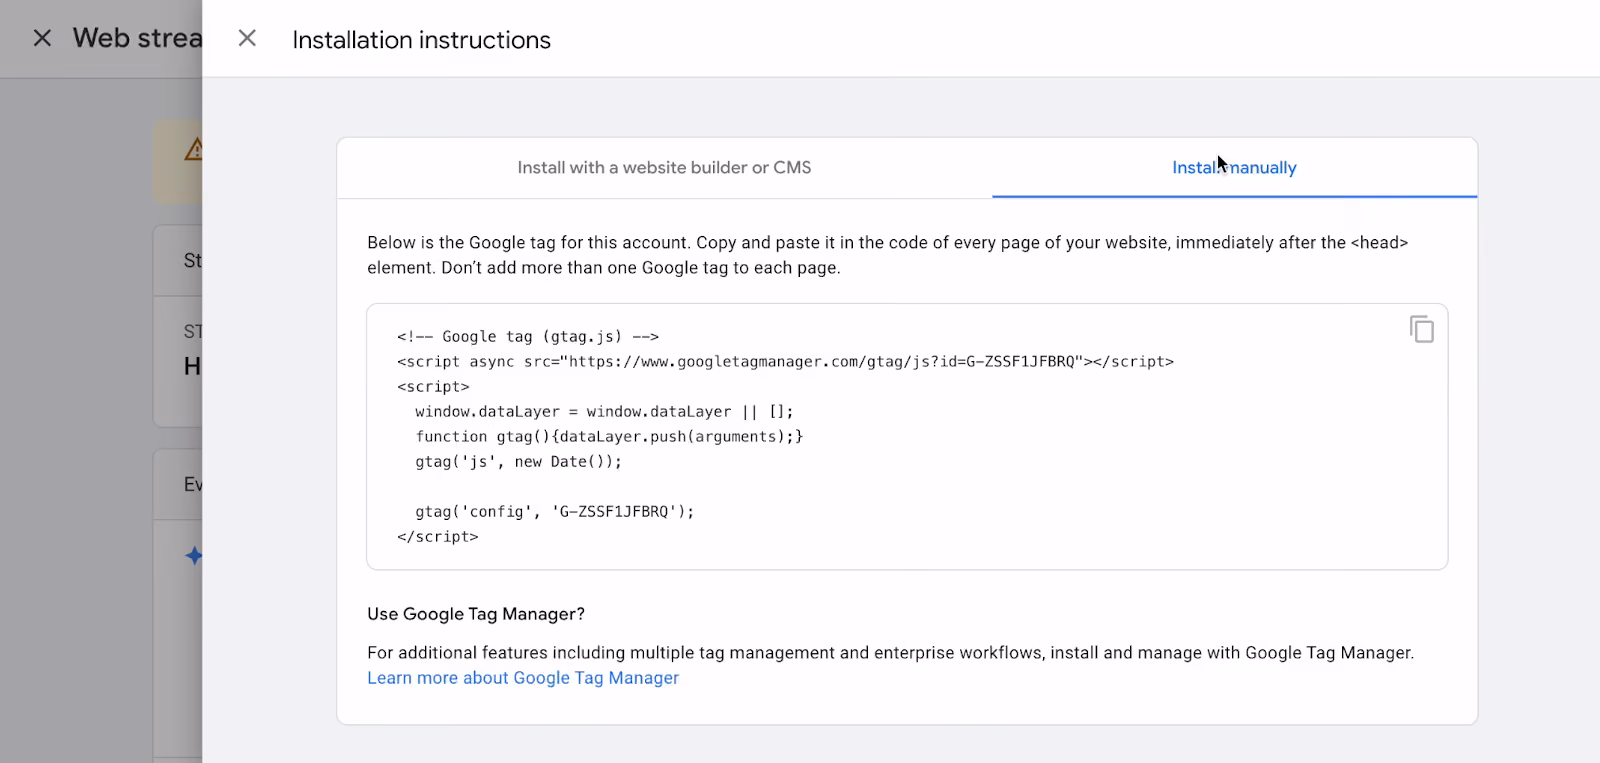The image size is (1600, 763).
Task: Click the 'Below is the Google tag' description
Action: (887, 255)
